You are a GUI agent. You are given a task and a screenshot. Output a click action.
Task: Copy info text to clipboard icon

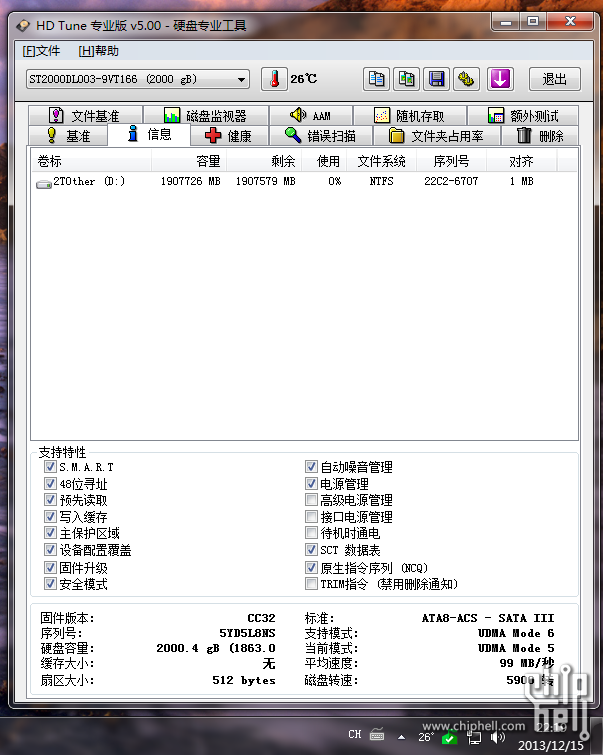click(376, 79)
